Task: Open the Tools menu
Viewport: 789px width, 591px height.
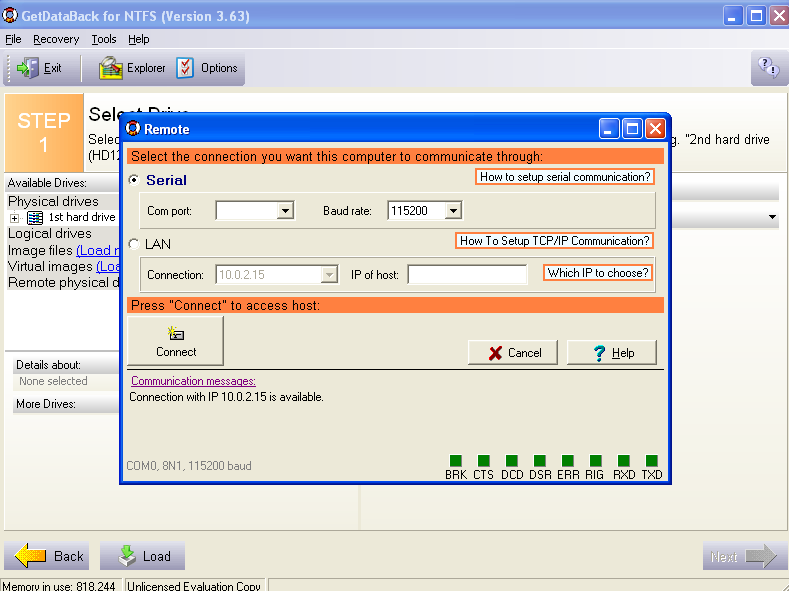Action: 104,39
